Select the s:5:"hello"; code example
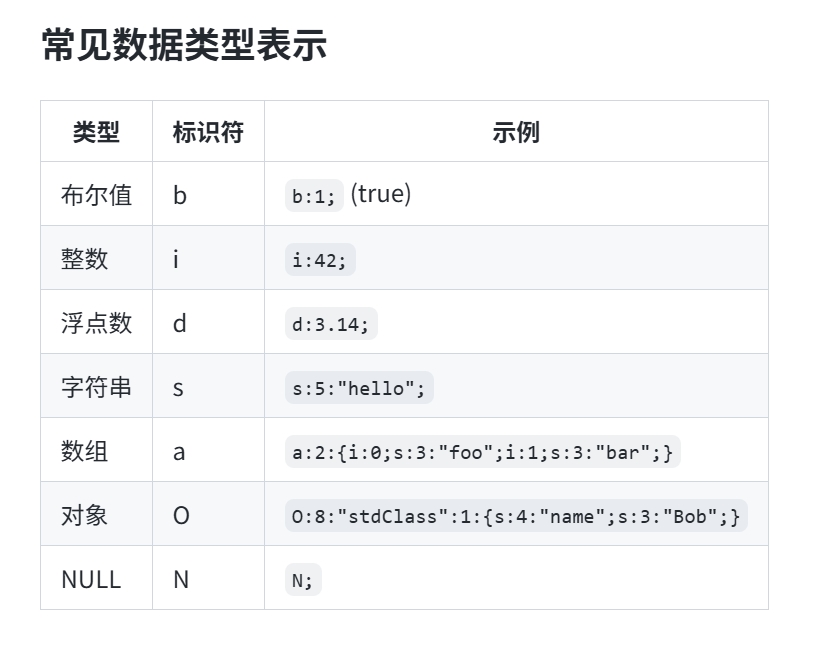The width and height of the screenshot is (831, 646). [x=359, y=388]
